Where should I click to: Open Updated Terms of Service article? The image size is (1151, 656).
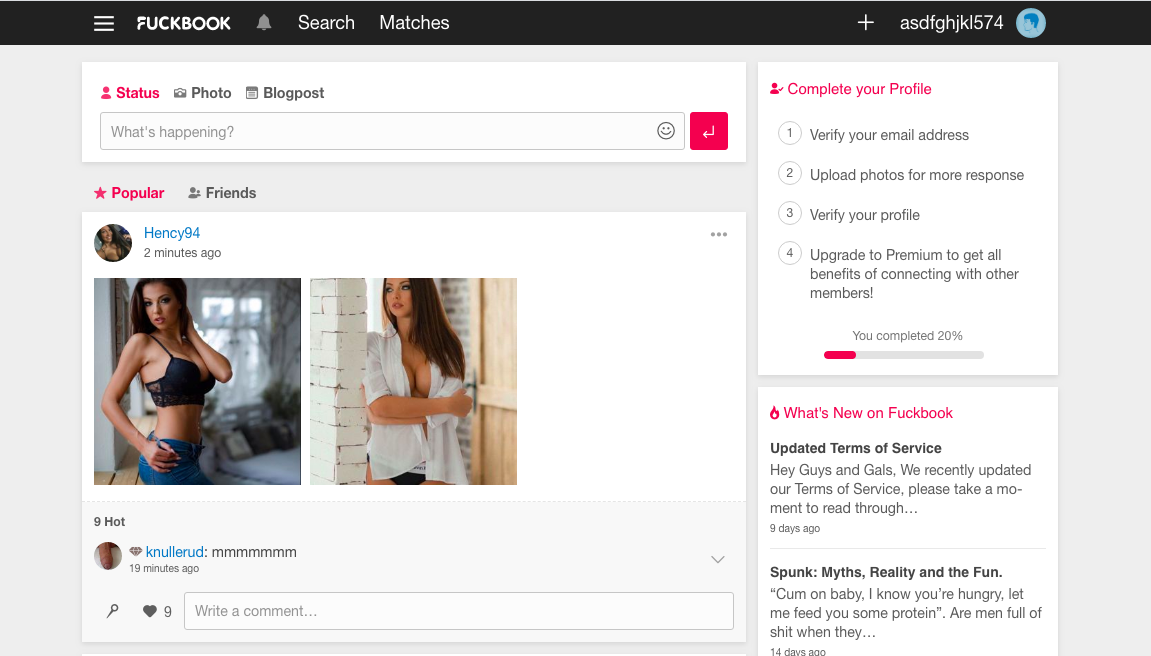(855, 448)
